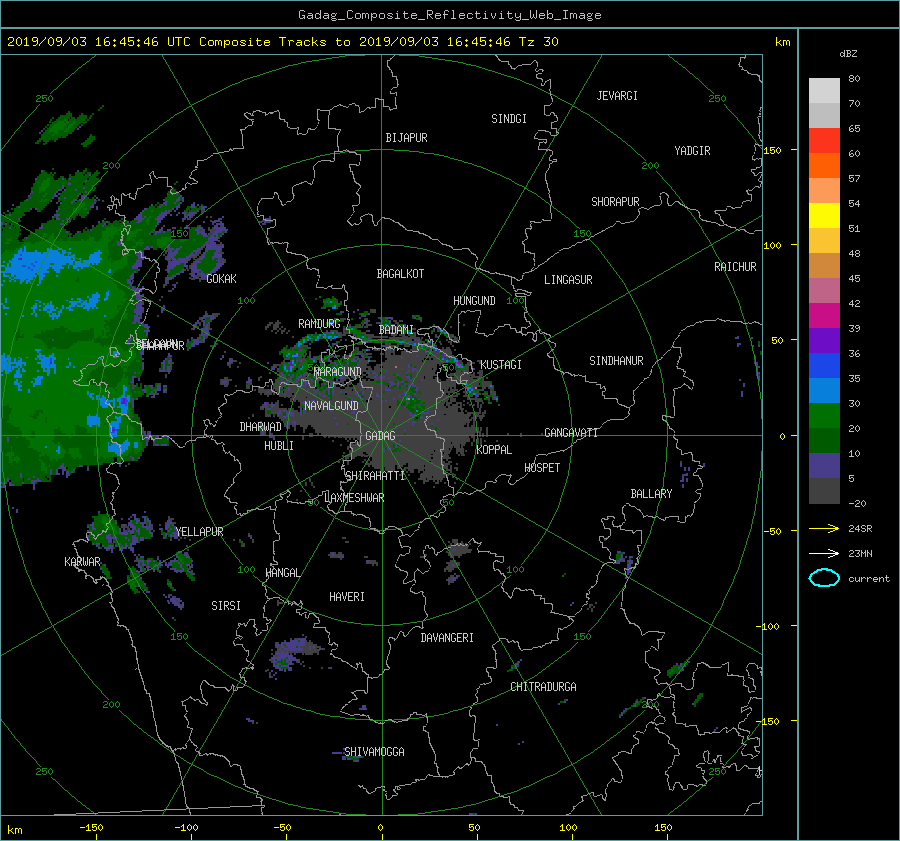This screenshot has width=900, height=841.
Task: Click the HUNGUND city label
Action: coord(474,301)
